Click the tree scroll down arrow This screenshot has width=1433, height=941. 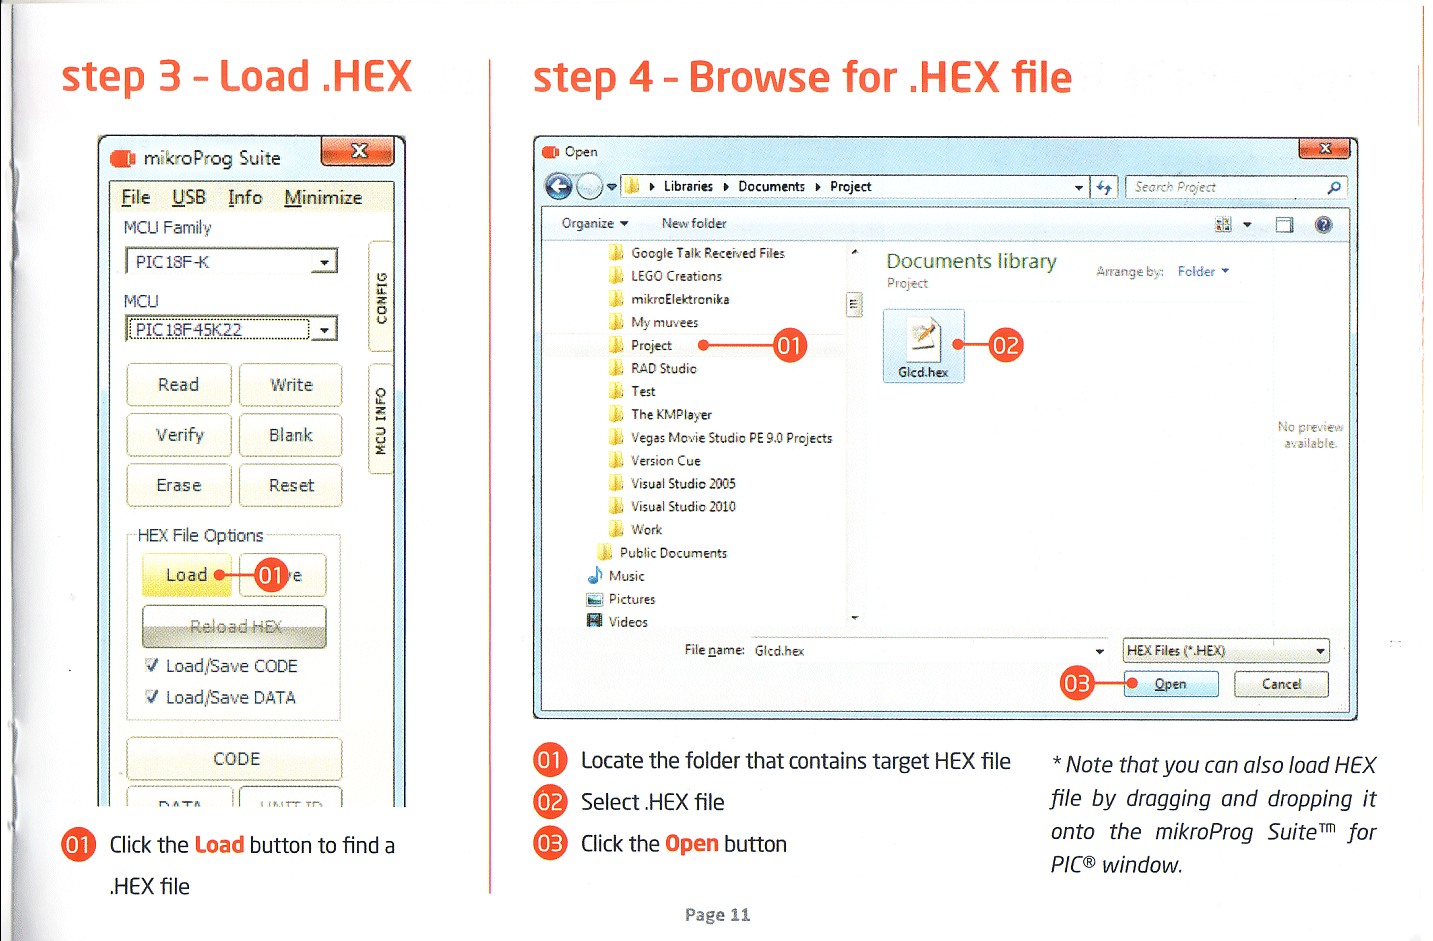[x=854, y=618]
